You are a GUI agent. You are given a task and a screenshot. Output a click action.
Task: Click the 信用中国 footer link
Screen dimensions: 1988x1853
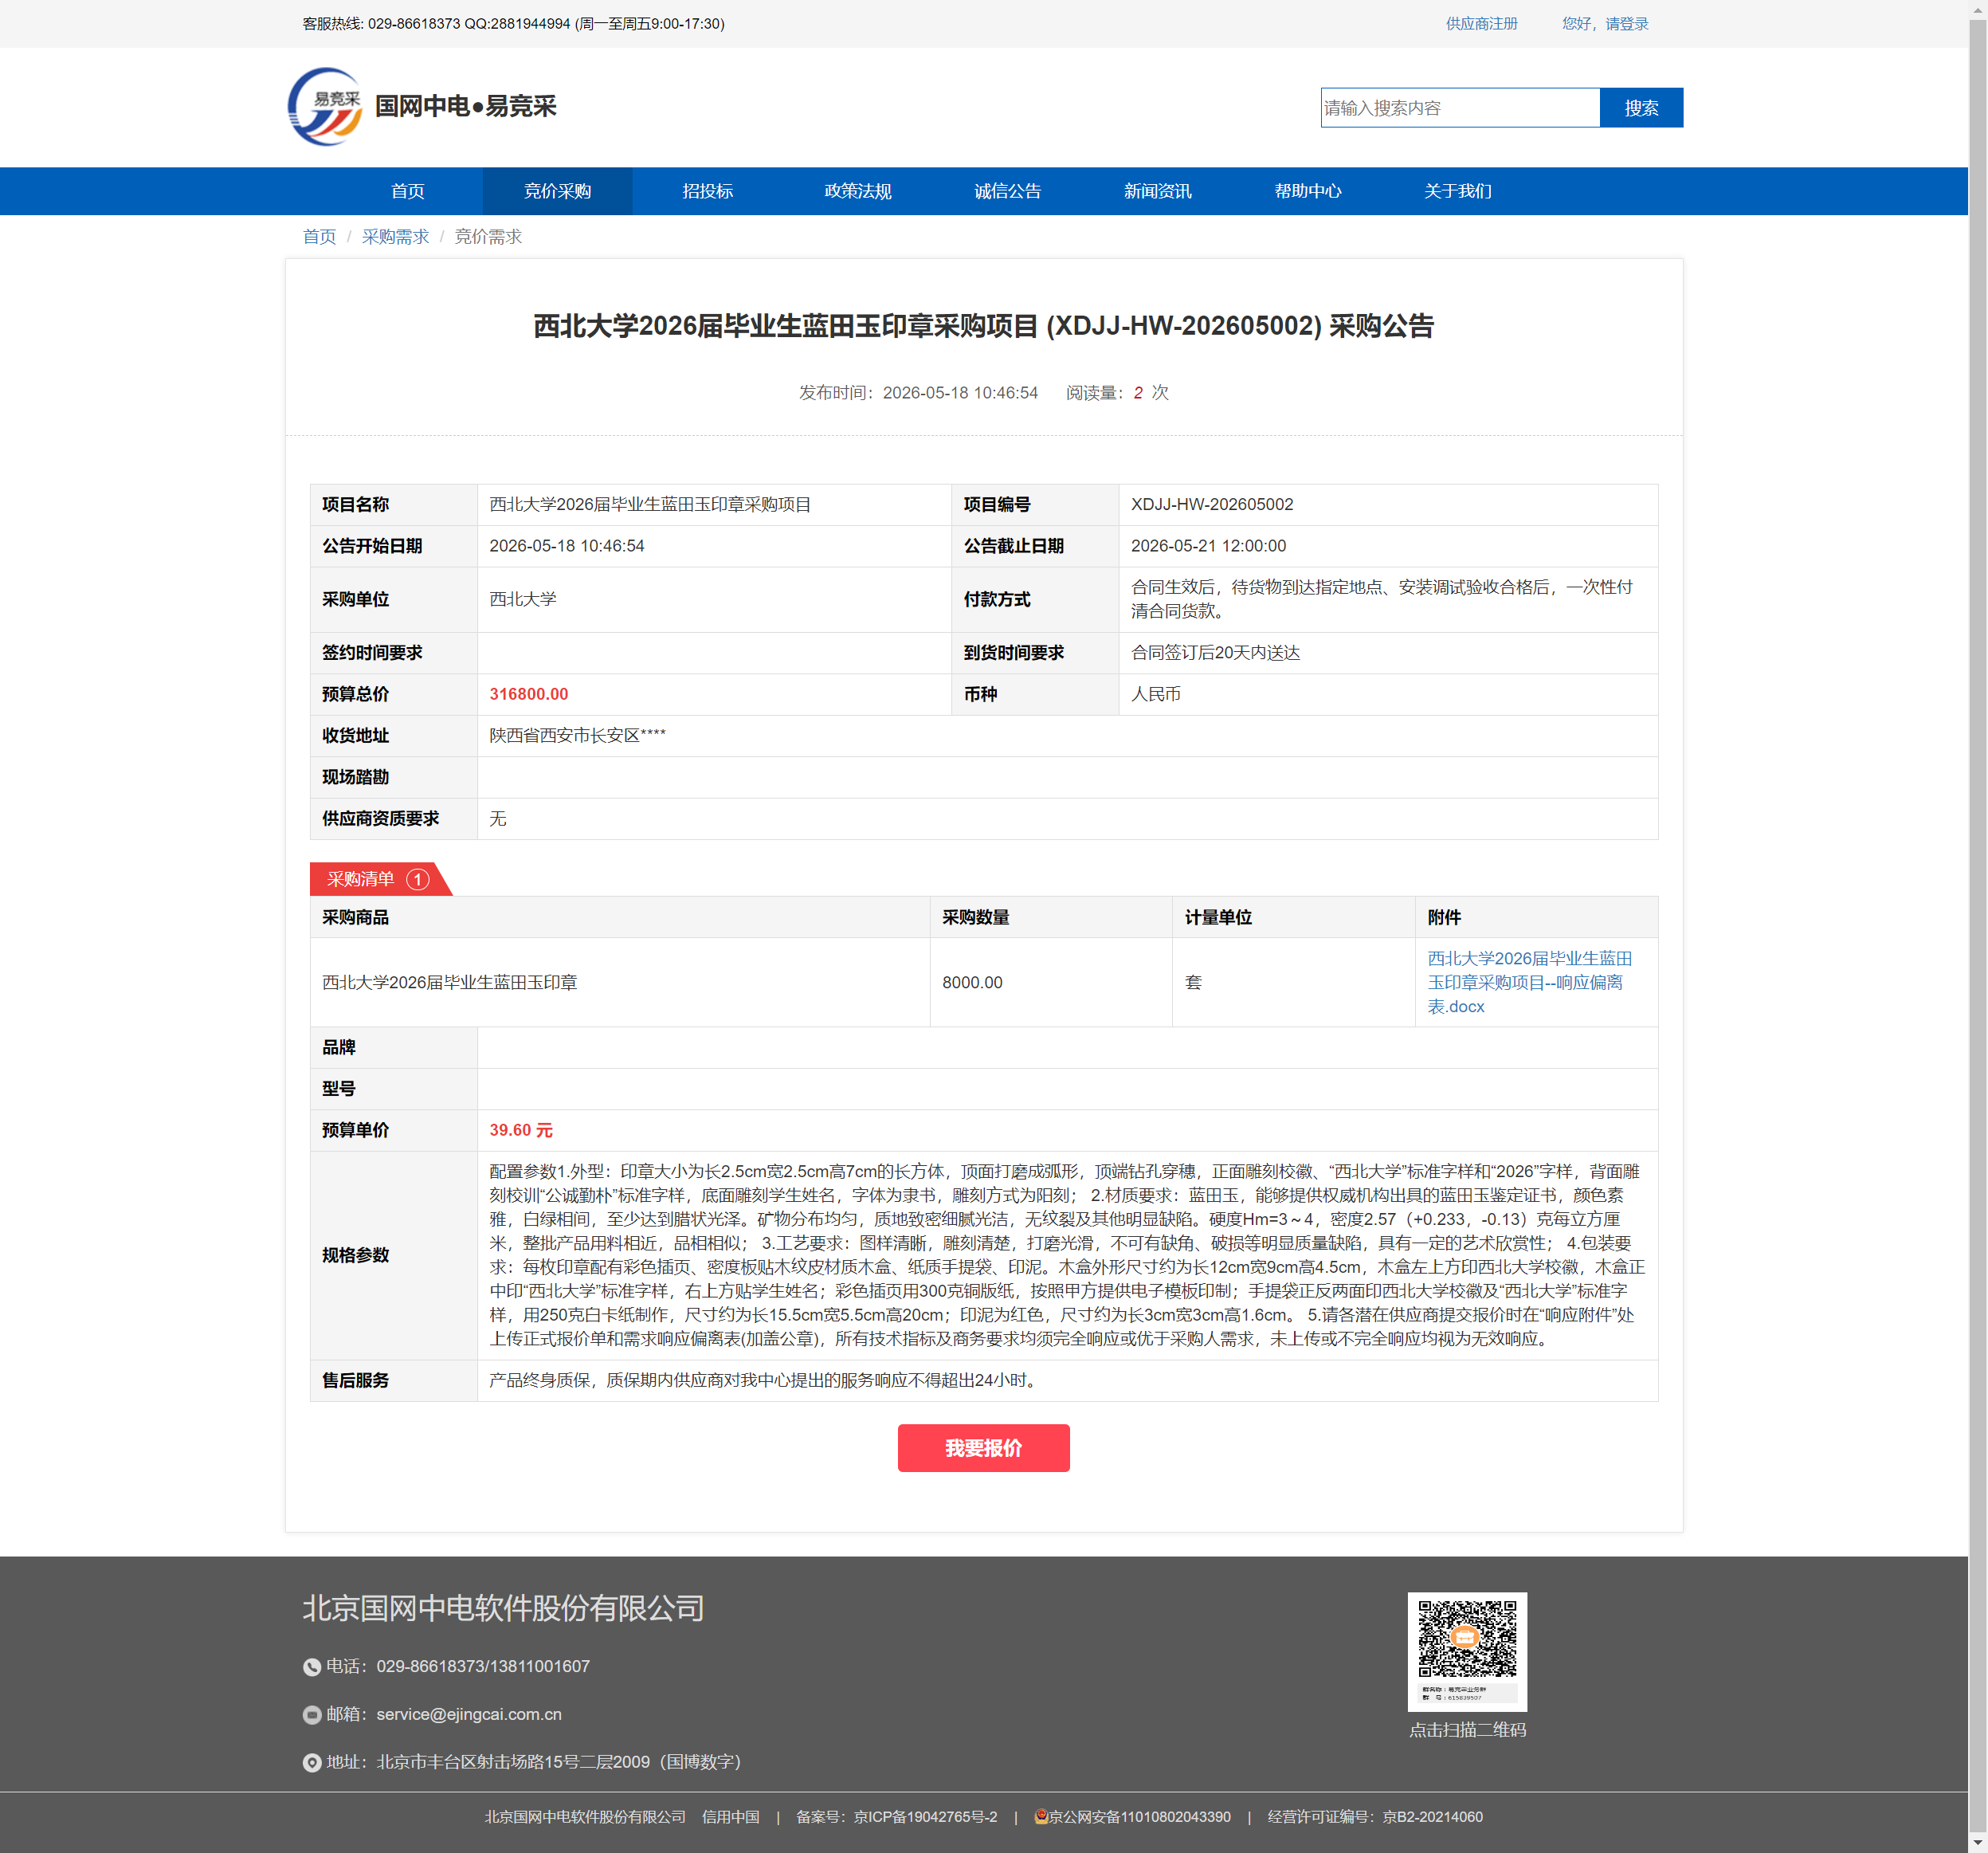(731, 1817)
